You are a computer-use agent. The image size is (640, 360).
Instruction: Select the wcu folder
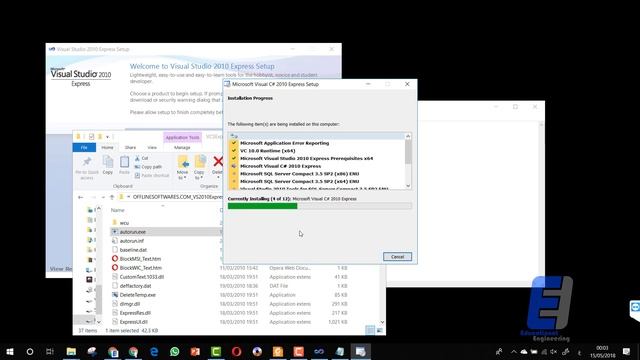[124, 223]
